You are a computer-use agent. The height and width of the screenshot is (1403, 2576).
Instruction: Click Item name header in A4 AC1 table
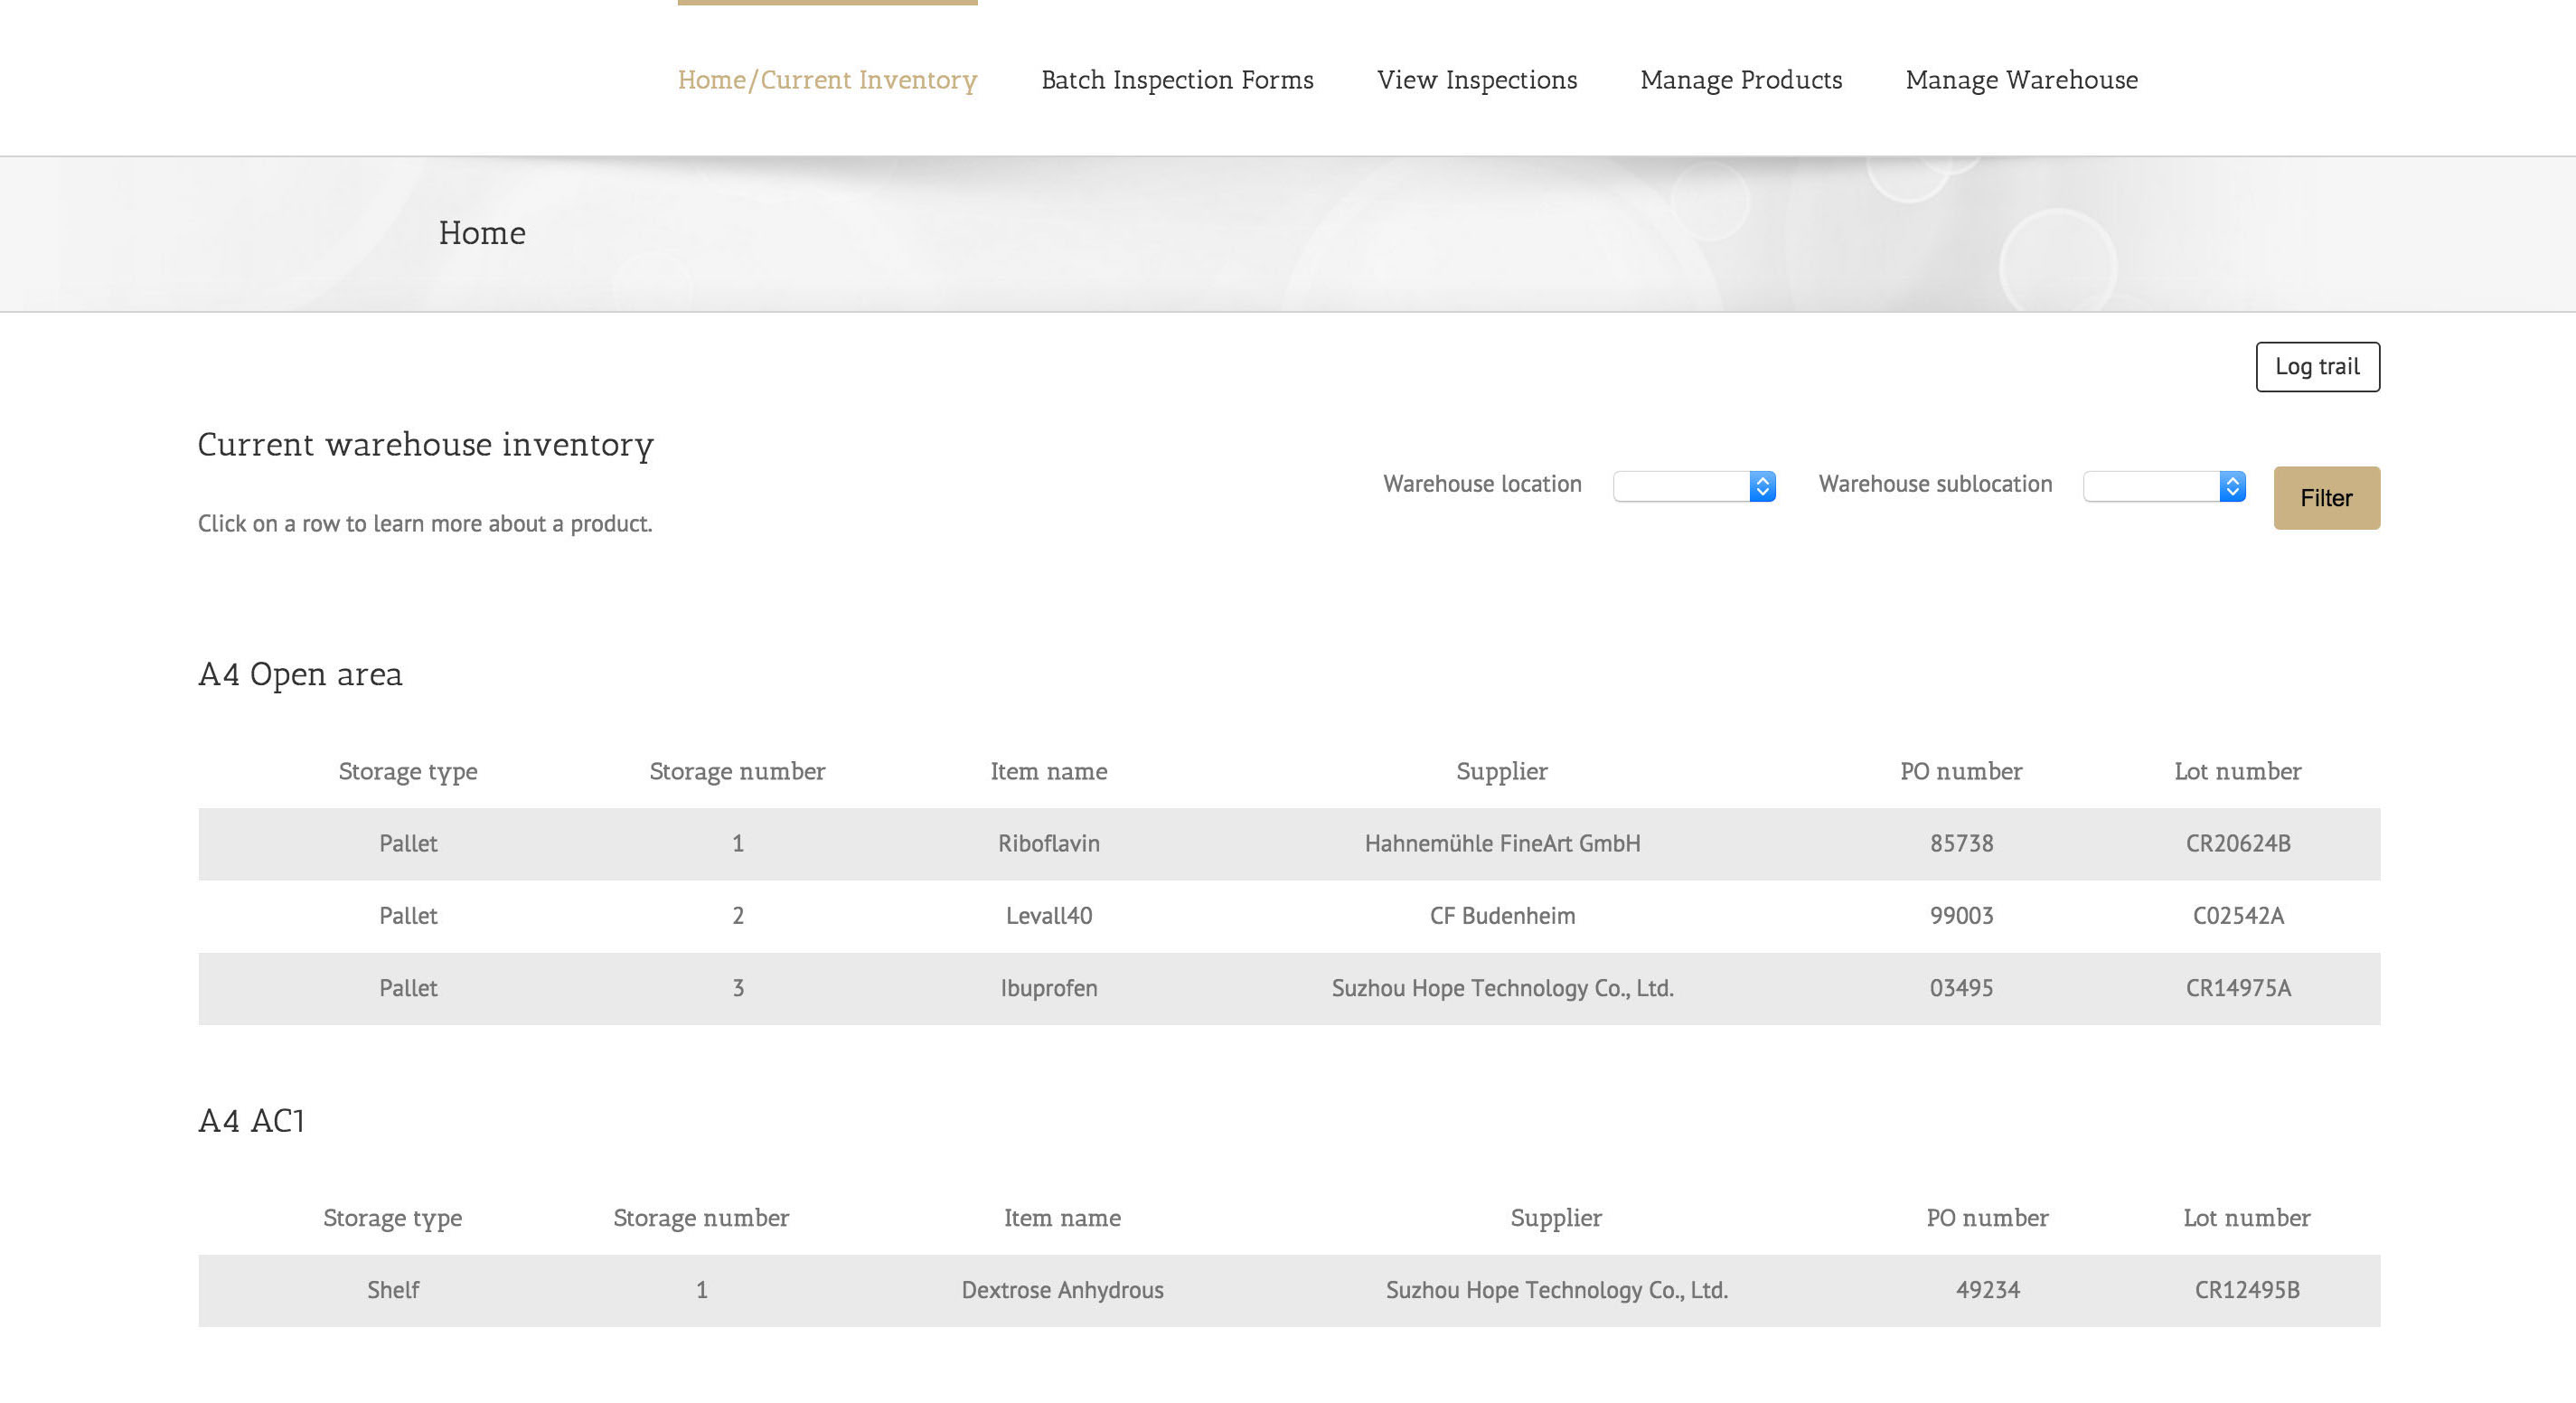[x=1062, y=1218]
